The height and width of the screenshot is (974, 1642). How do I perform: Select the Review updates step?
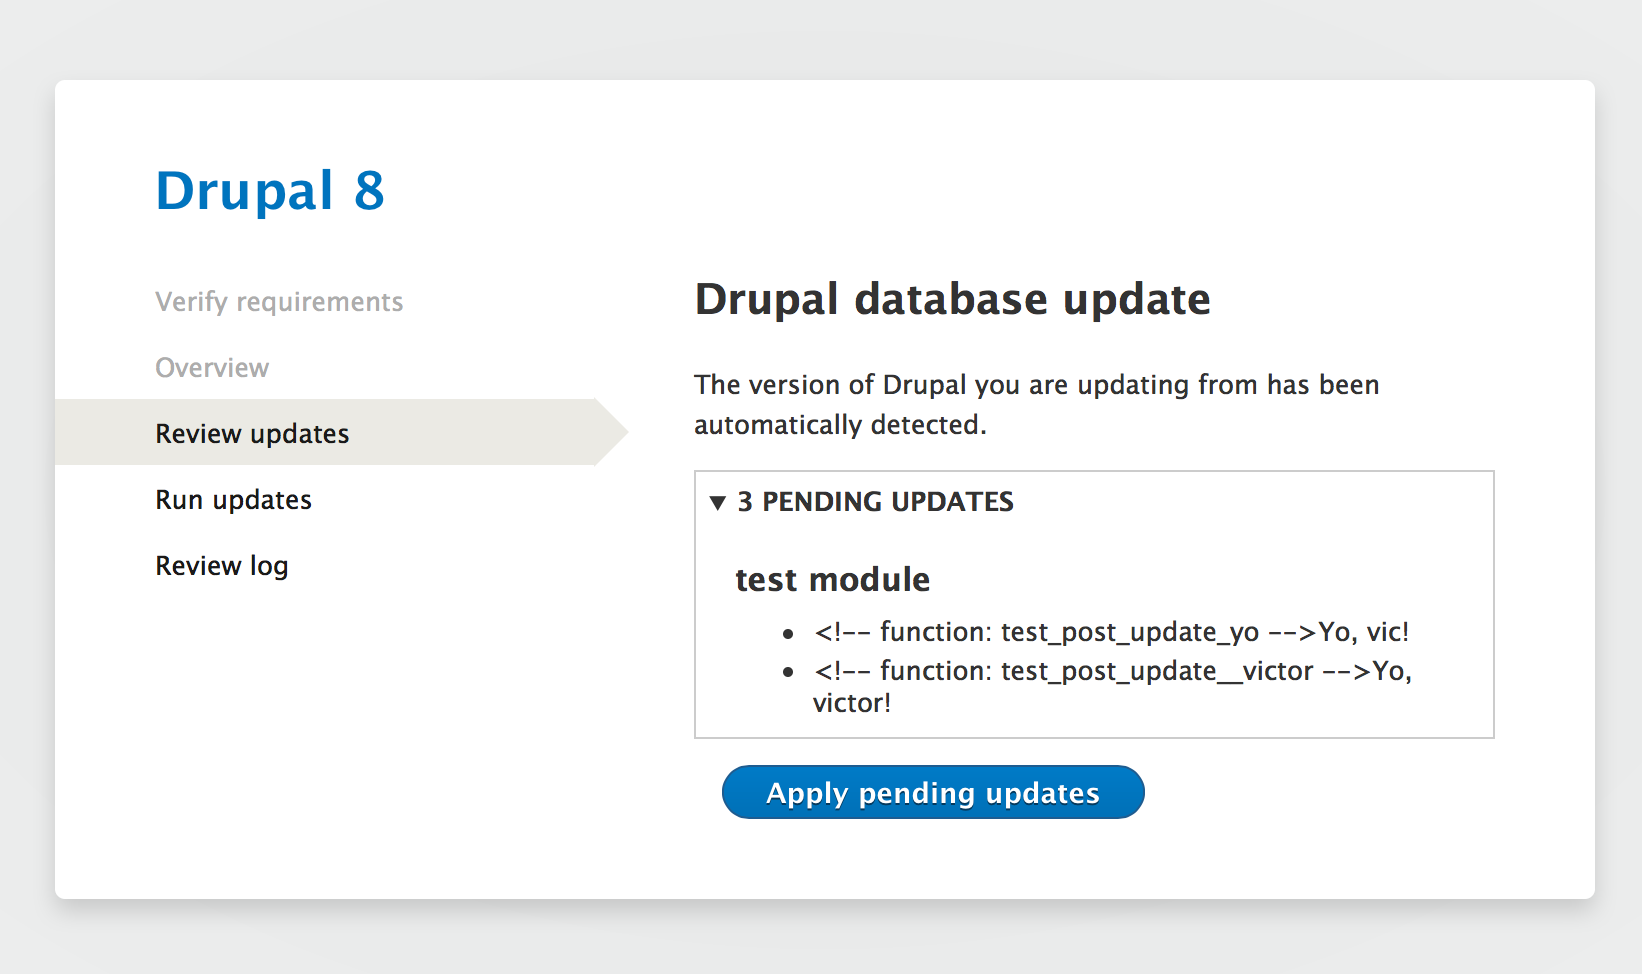point(251,432)
